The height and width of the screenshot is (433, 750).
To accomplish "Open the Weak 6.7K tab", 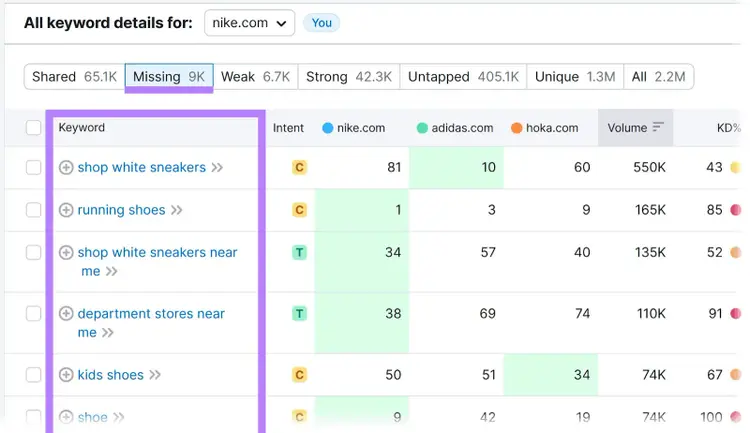I will pyautogui.click(x=255, y=77).
